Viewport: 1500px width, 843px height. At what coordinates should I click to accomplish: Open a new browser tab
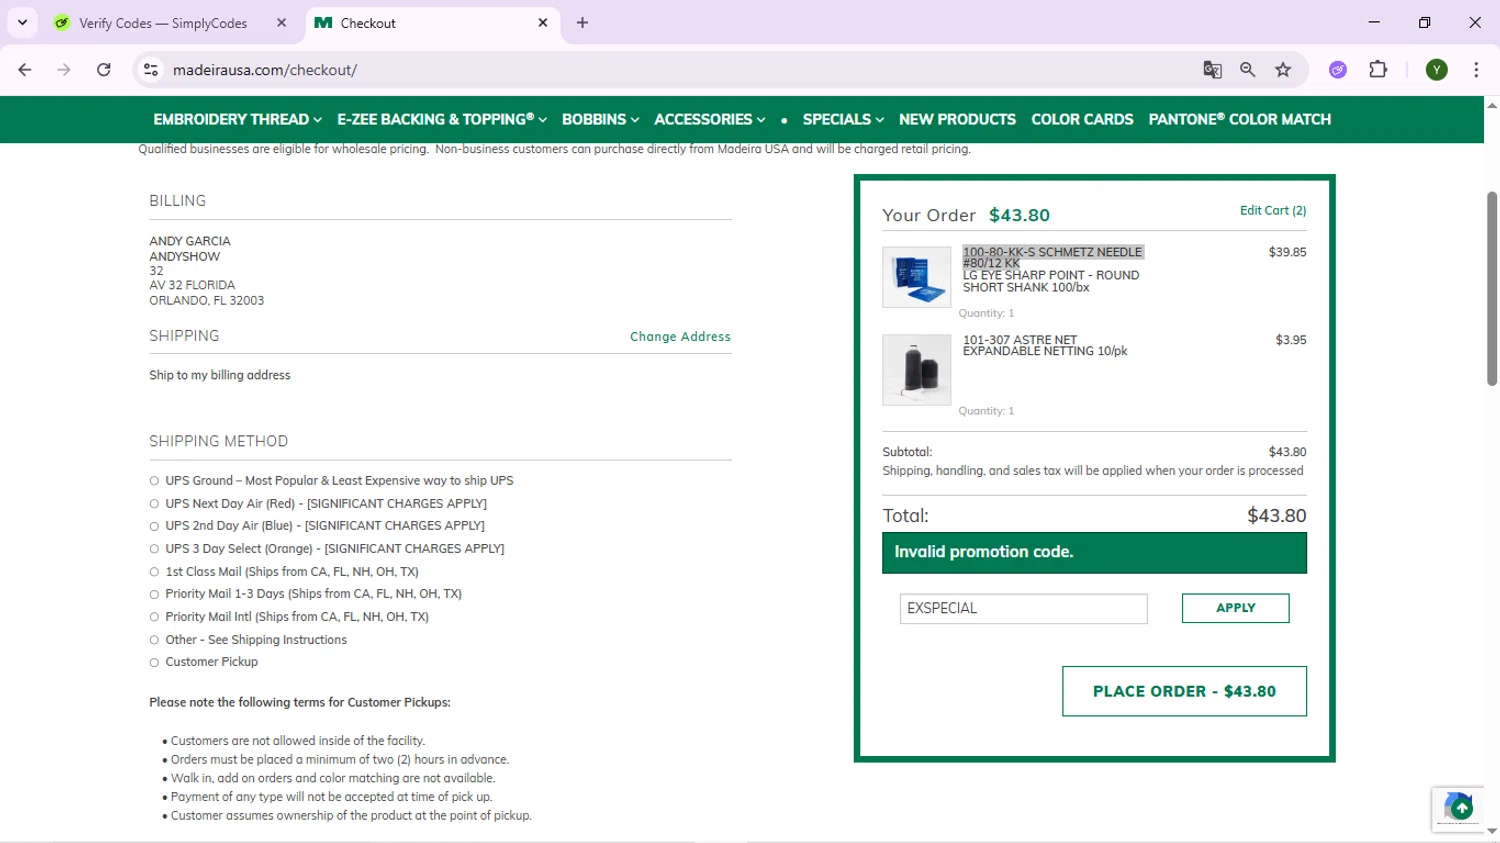(582, 22)
